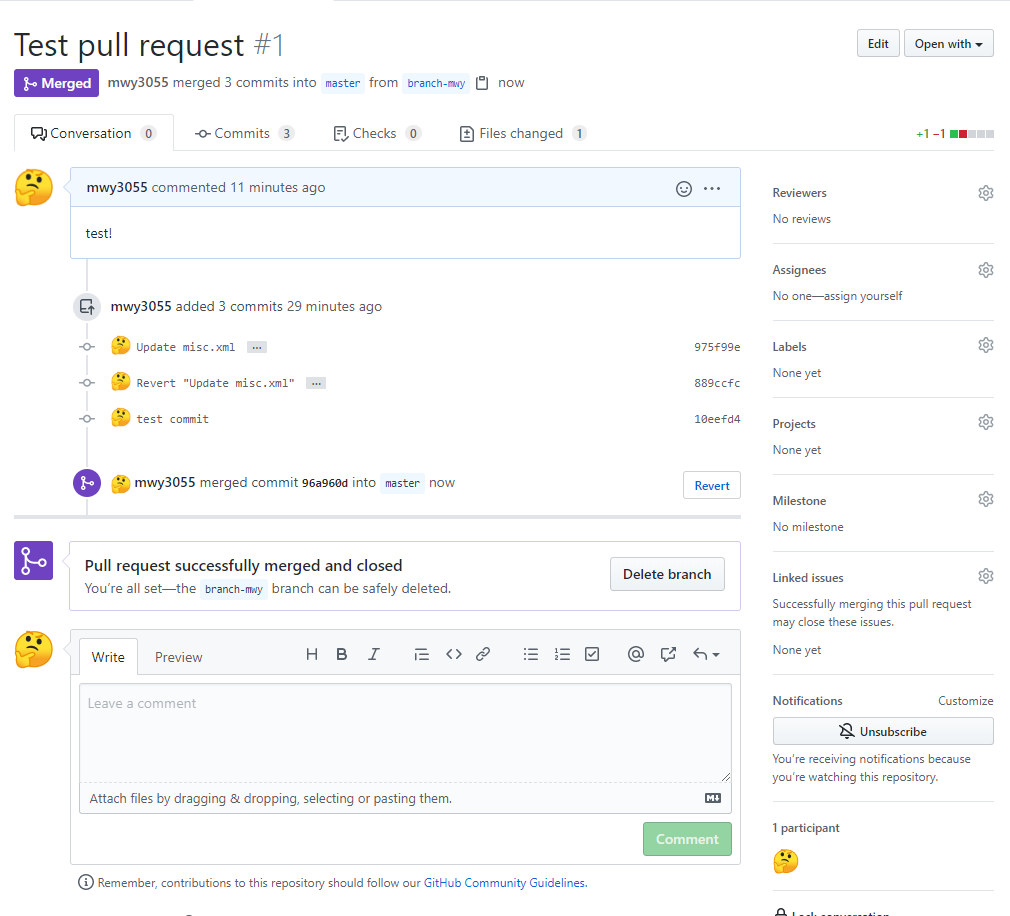
Task: Open merged commit 96a960d
Action: pos(325,483)
